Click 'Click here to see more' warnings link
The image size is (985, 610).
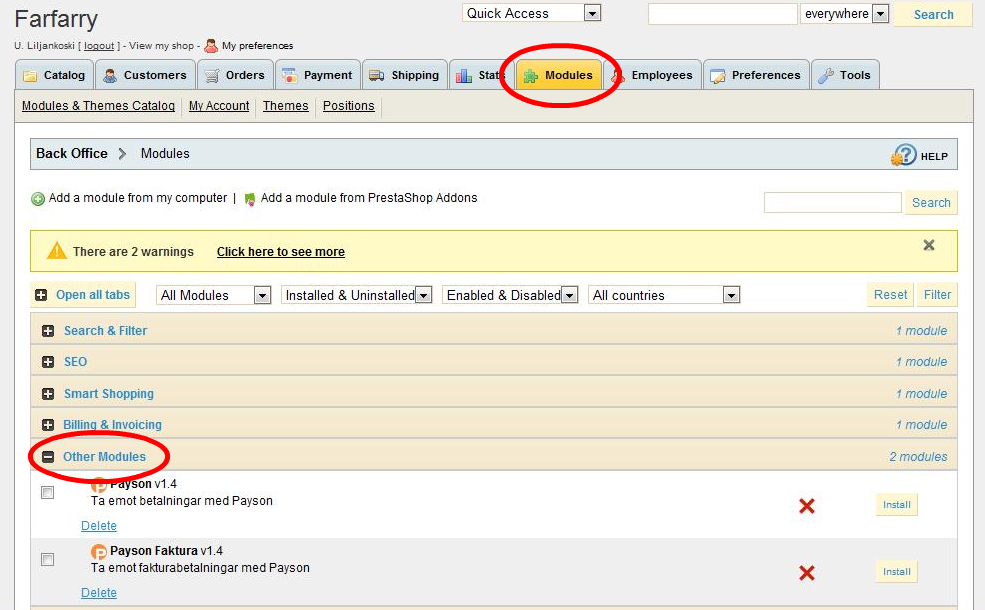pos(281,252)
